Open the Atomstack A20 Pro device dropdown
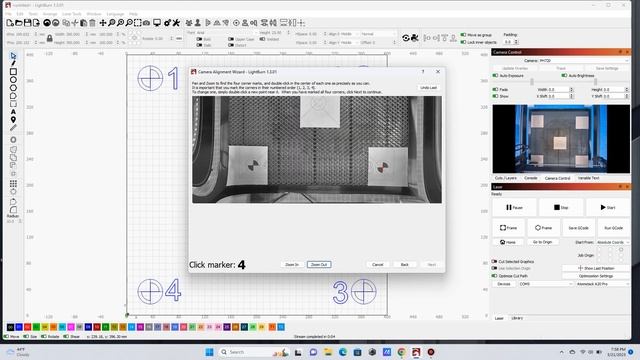Screen dimensions: 640x360 tap(602, 284)
